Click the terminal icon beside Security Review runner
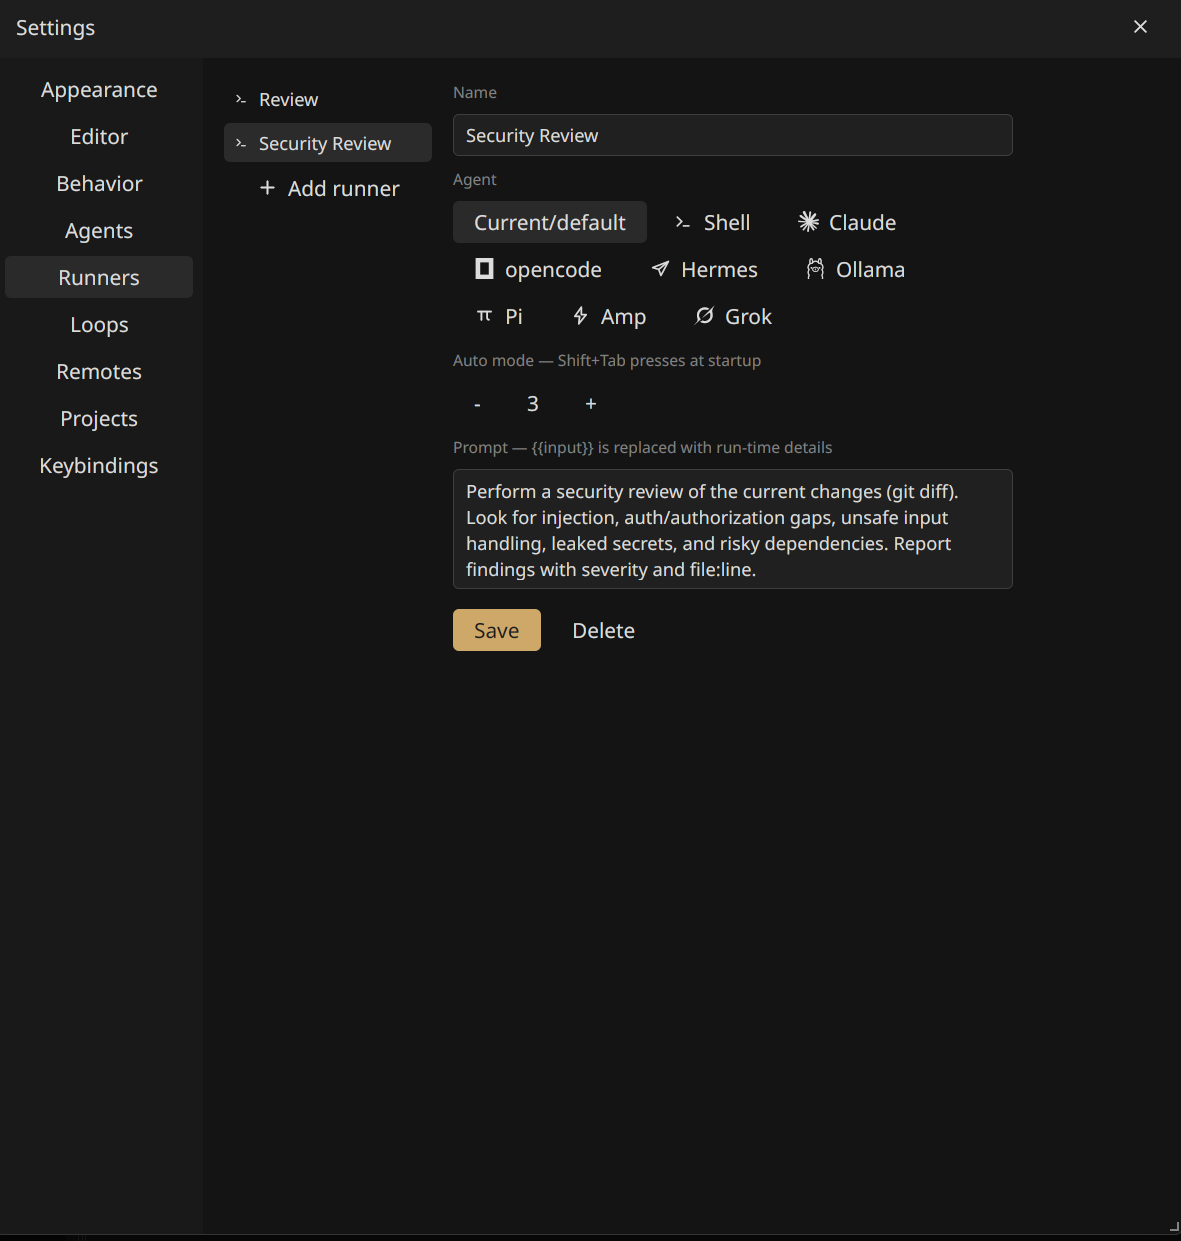Viewport: 1181px width, 1241px height. coord(241,144)
